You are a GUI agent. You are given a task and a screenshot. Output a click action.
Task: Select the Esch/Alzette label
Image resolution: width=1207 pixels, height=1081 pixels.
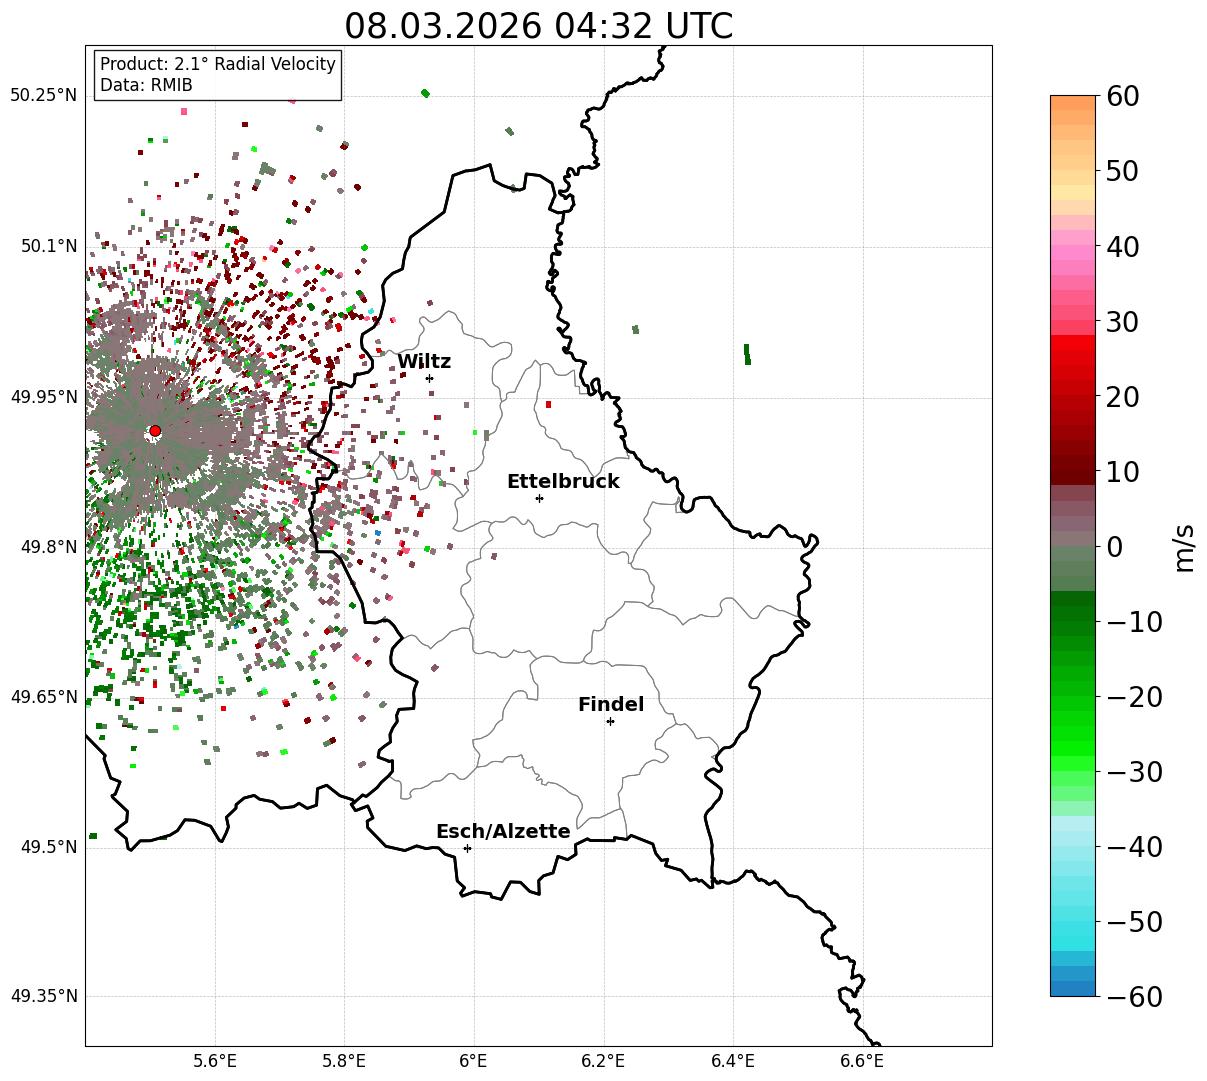tap(503, 832)
